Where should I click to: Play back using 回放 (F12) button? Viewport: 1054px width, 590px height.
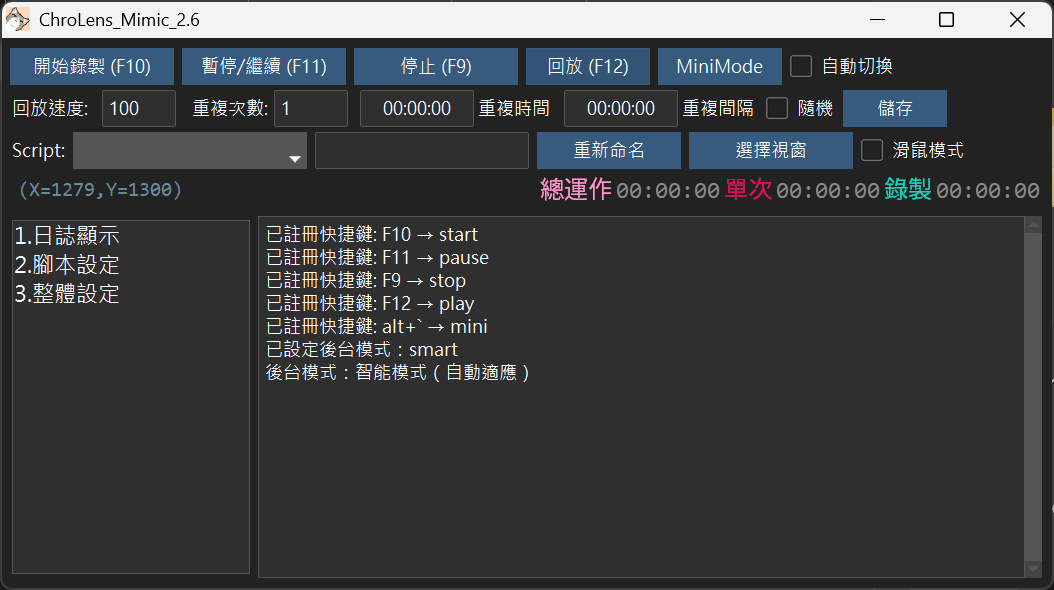click(588, 67)
